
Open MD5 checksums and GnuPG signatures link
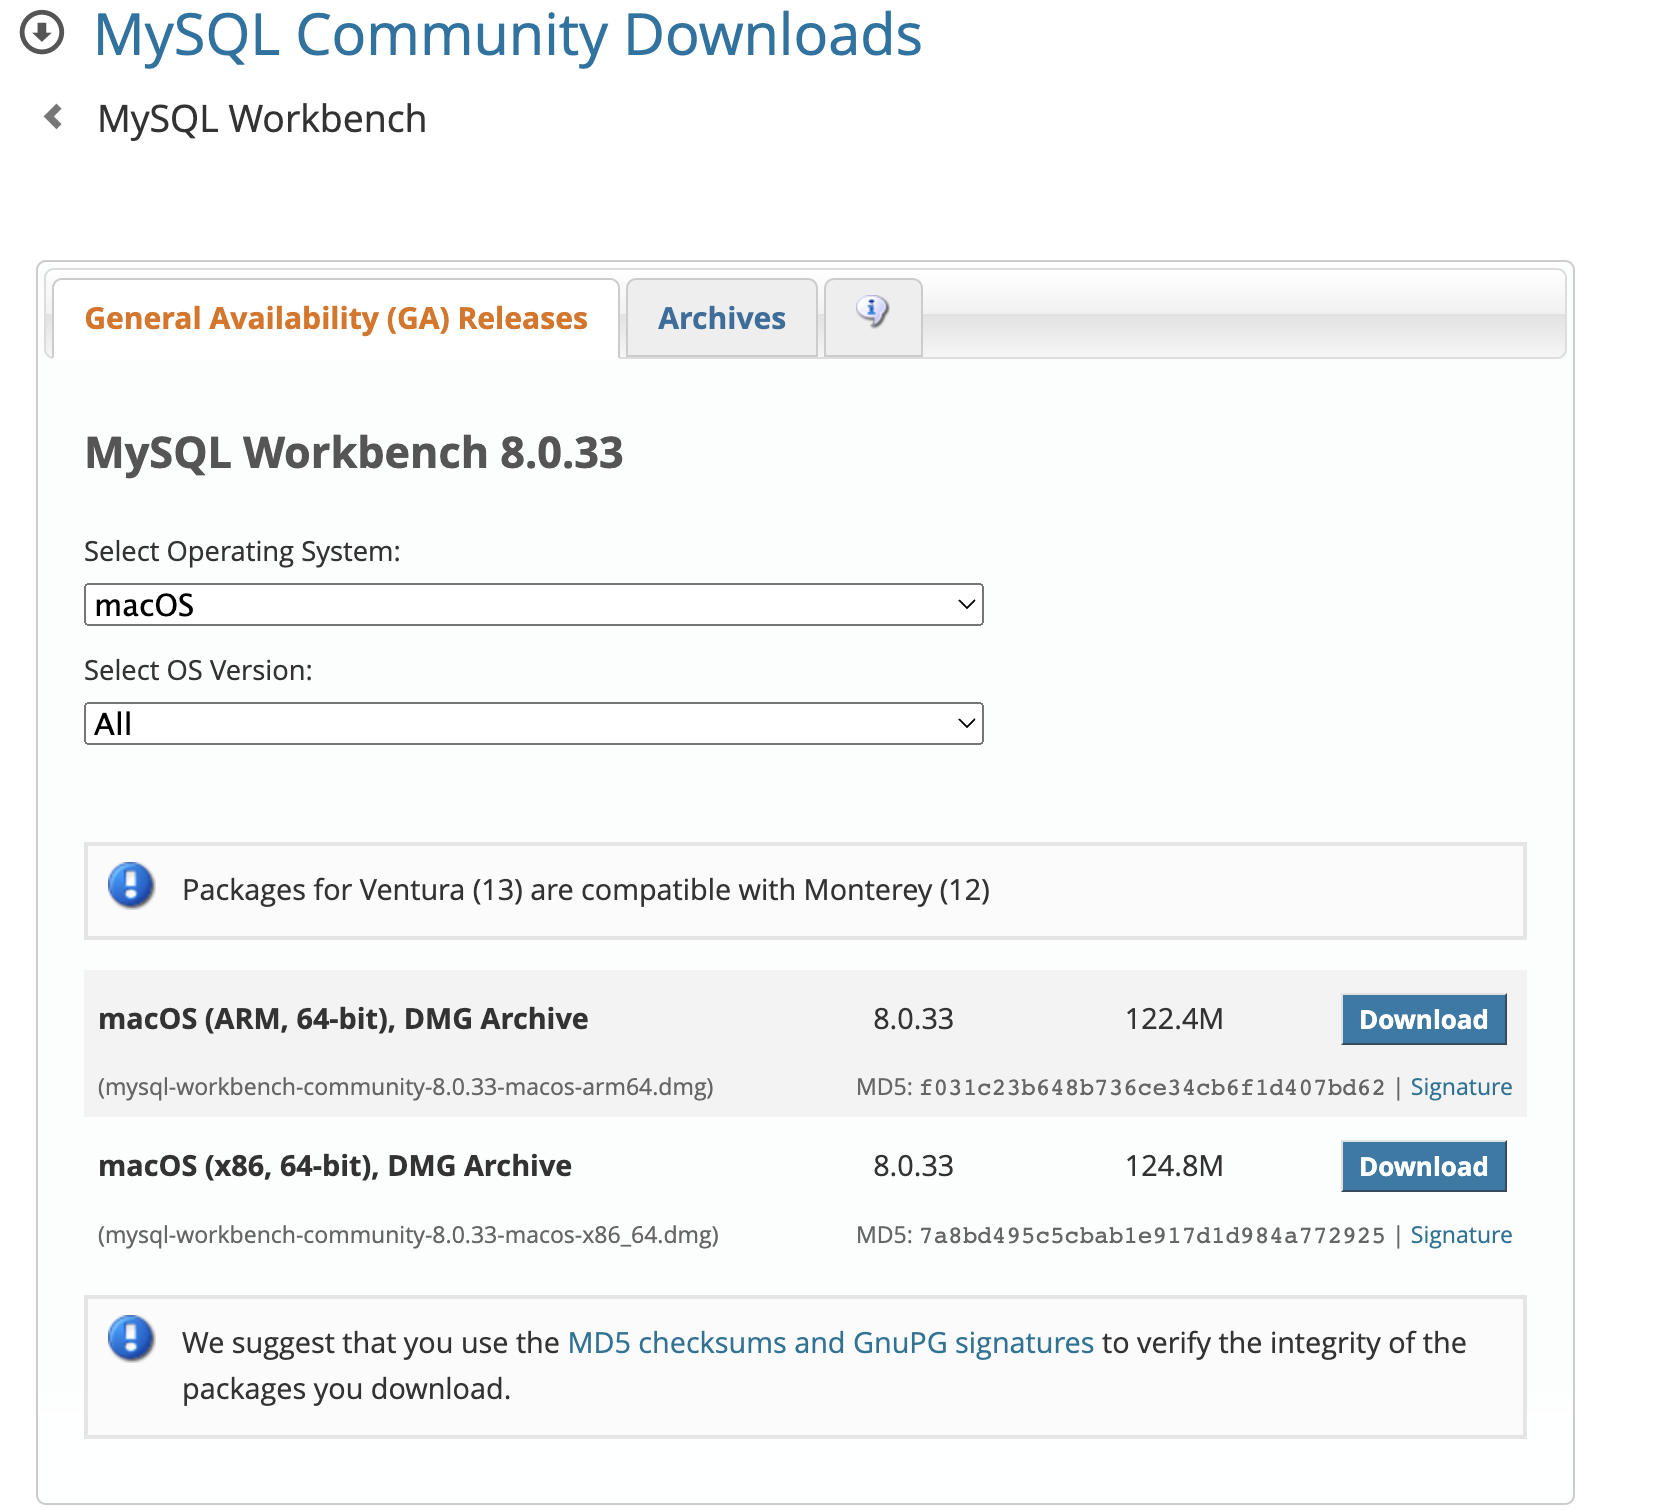[x=831, y=1342]
